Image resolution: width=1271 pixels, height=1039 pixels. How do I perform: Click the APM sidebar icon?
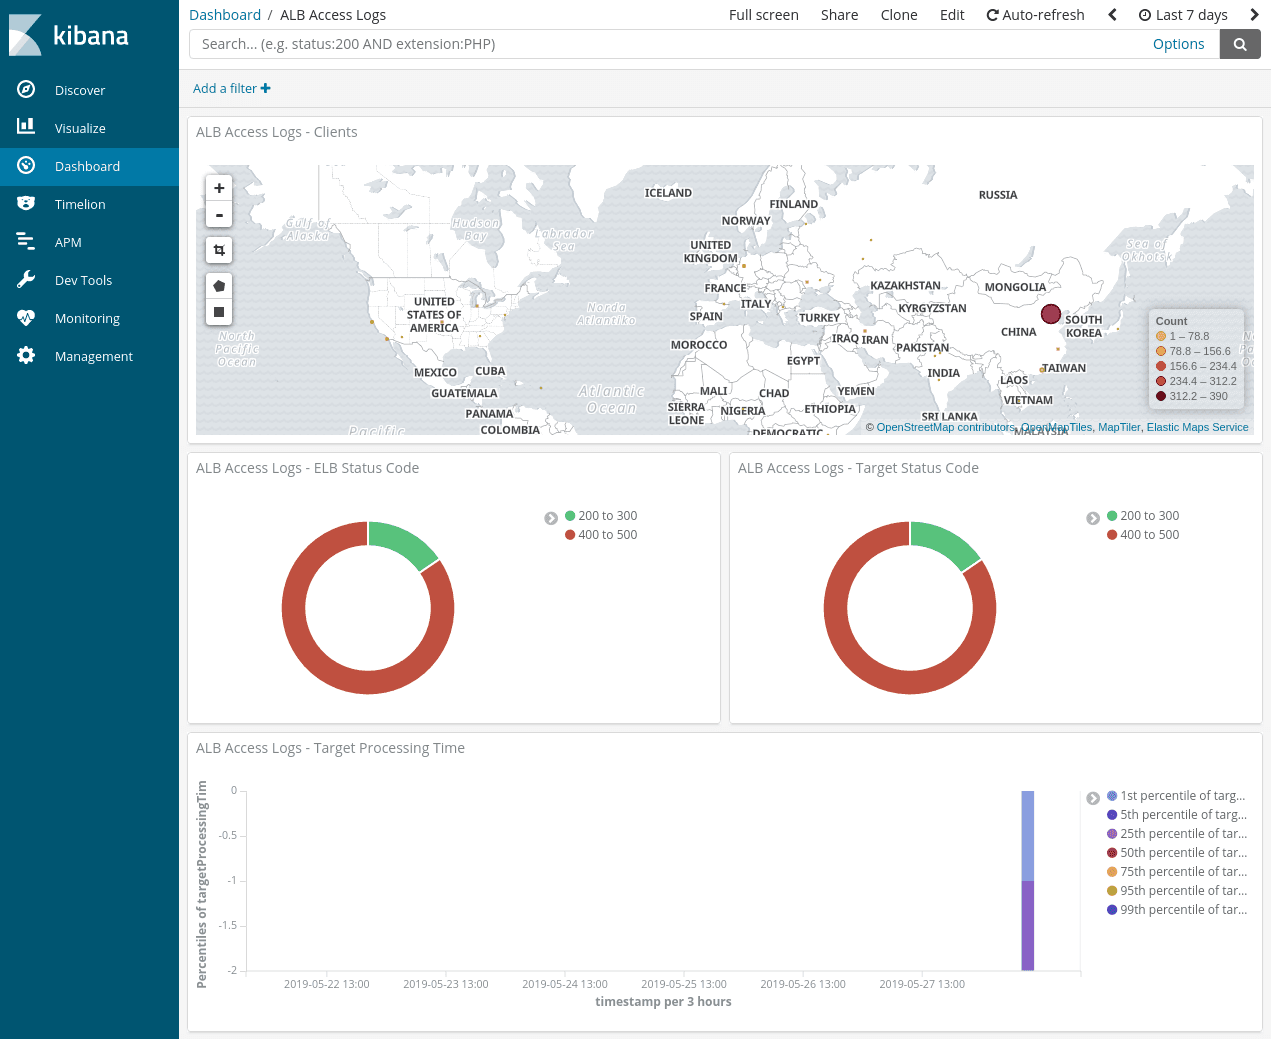(x=26, y=241)
